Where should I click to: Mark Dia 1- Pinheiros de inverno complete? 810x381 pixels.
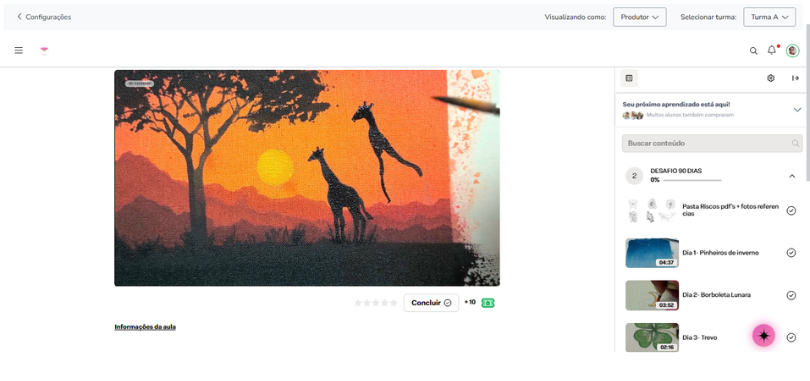tap(791, 253)
